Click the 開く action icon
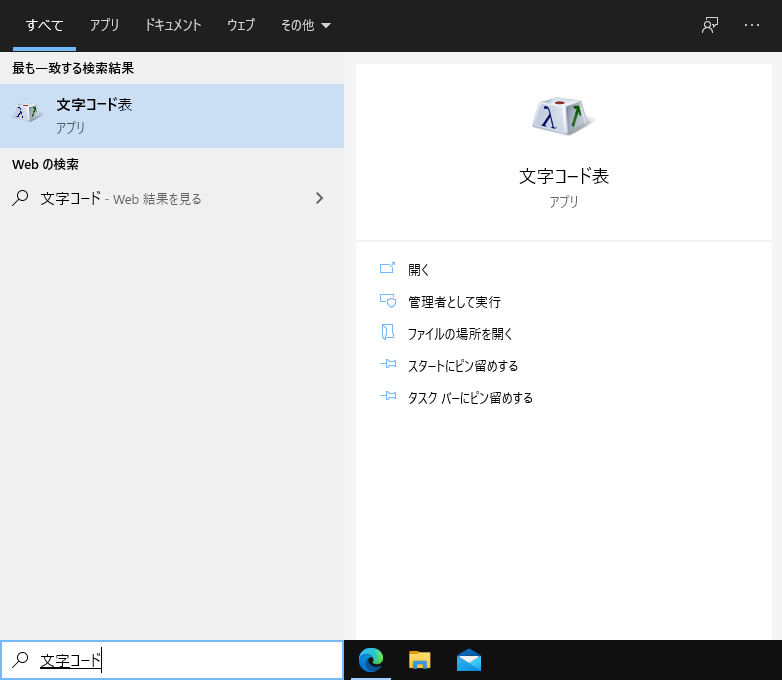 pos(388,269)
